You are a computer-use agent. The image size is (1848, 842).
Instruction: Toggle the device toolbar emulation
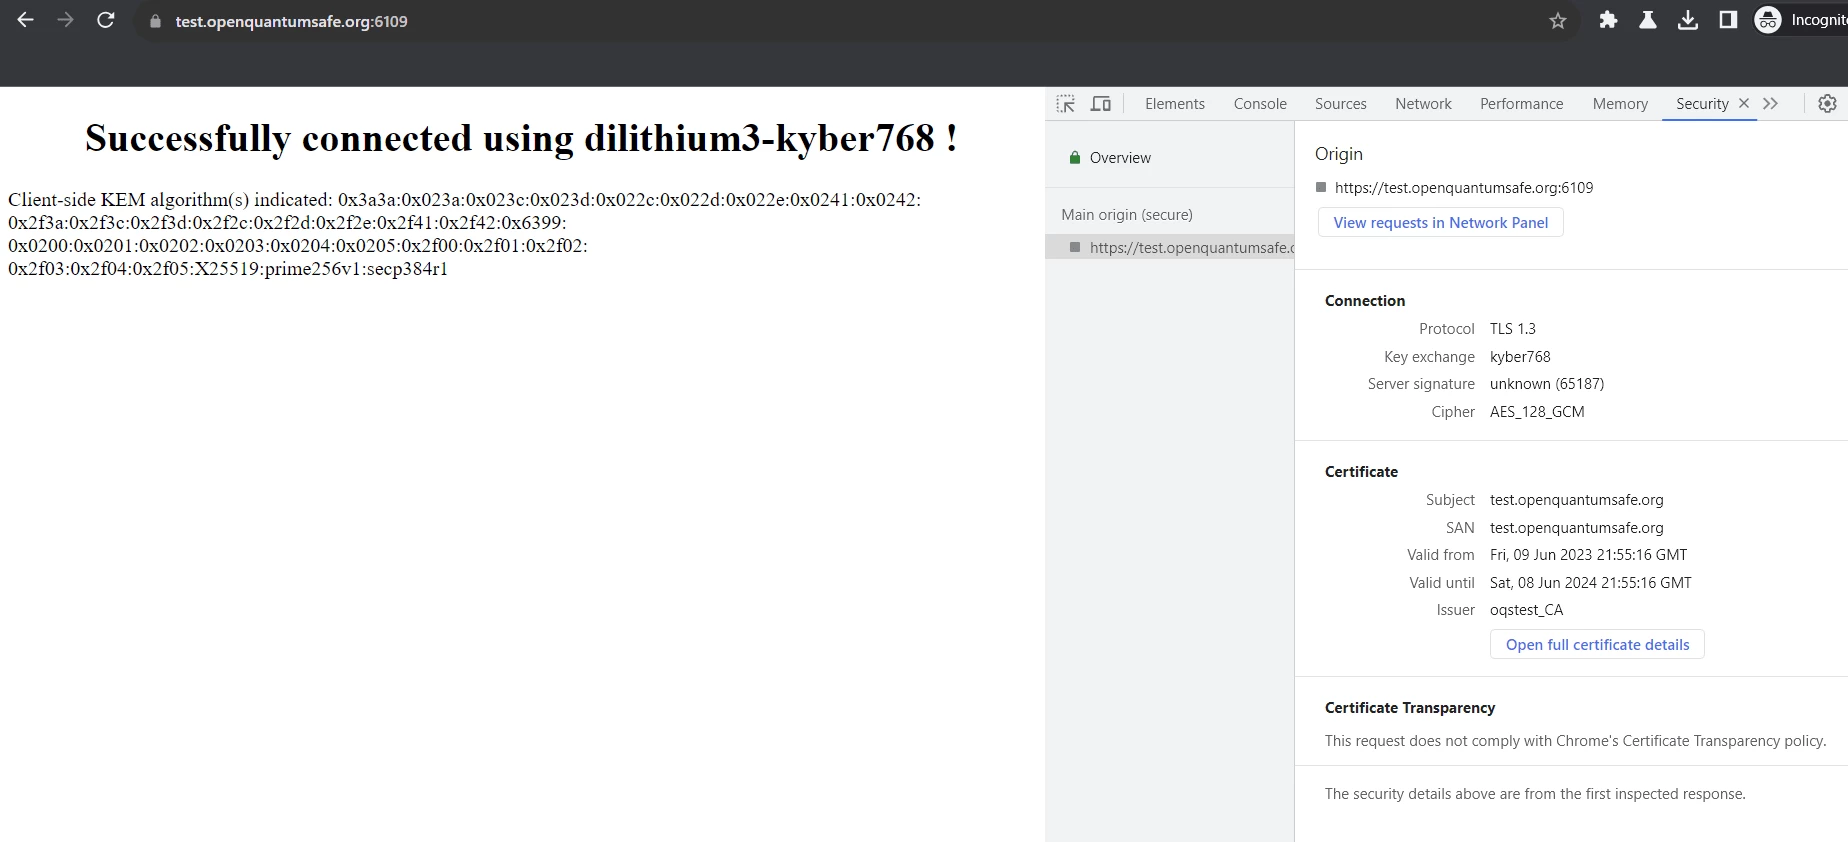point(1101,104)
